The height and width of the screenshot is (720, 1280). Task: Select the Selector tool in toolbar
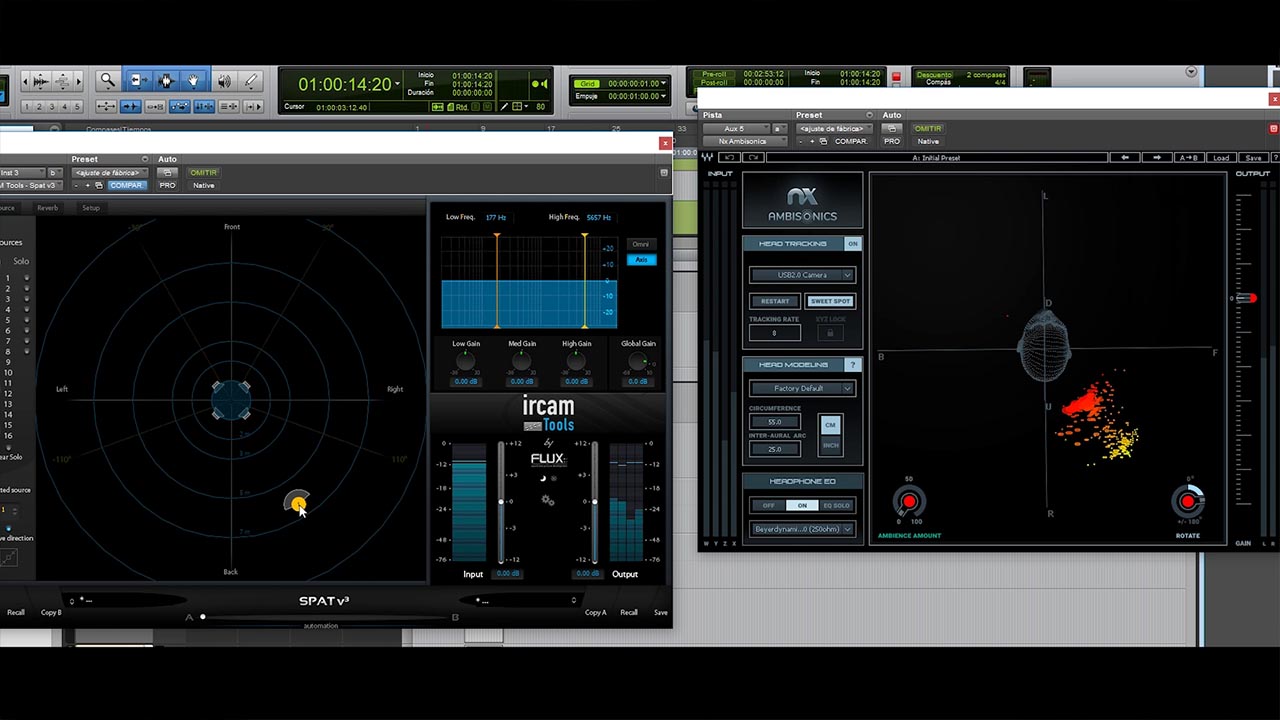click(x=165, y=81)
